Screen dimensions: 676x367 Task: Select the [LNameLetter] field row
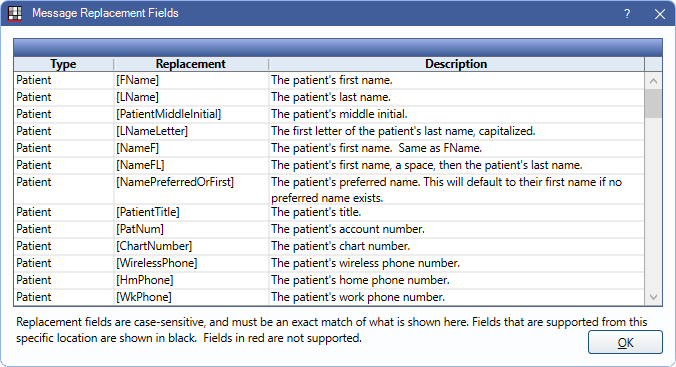click(x=329, y=131)
